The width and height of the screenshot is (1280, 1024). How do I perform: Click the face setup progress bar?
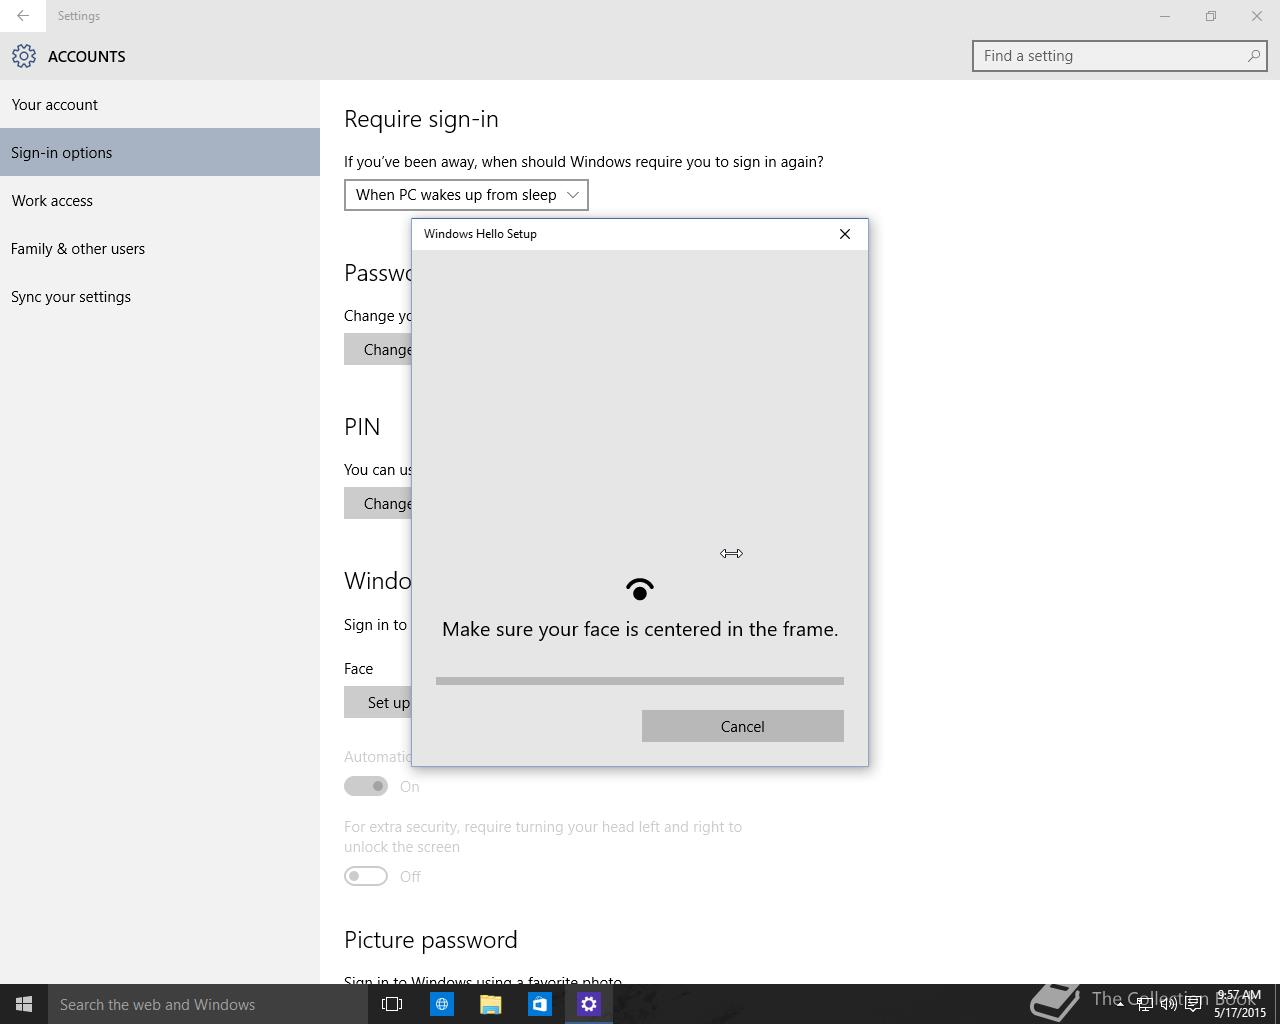tap(640, 681)
